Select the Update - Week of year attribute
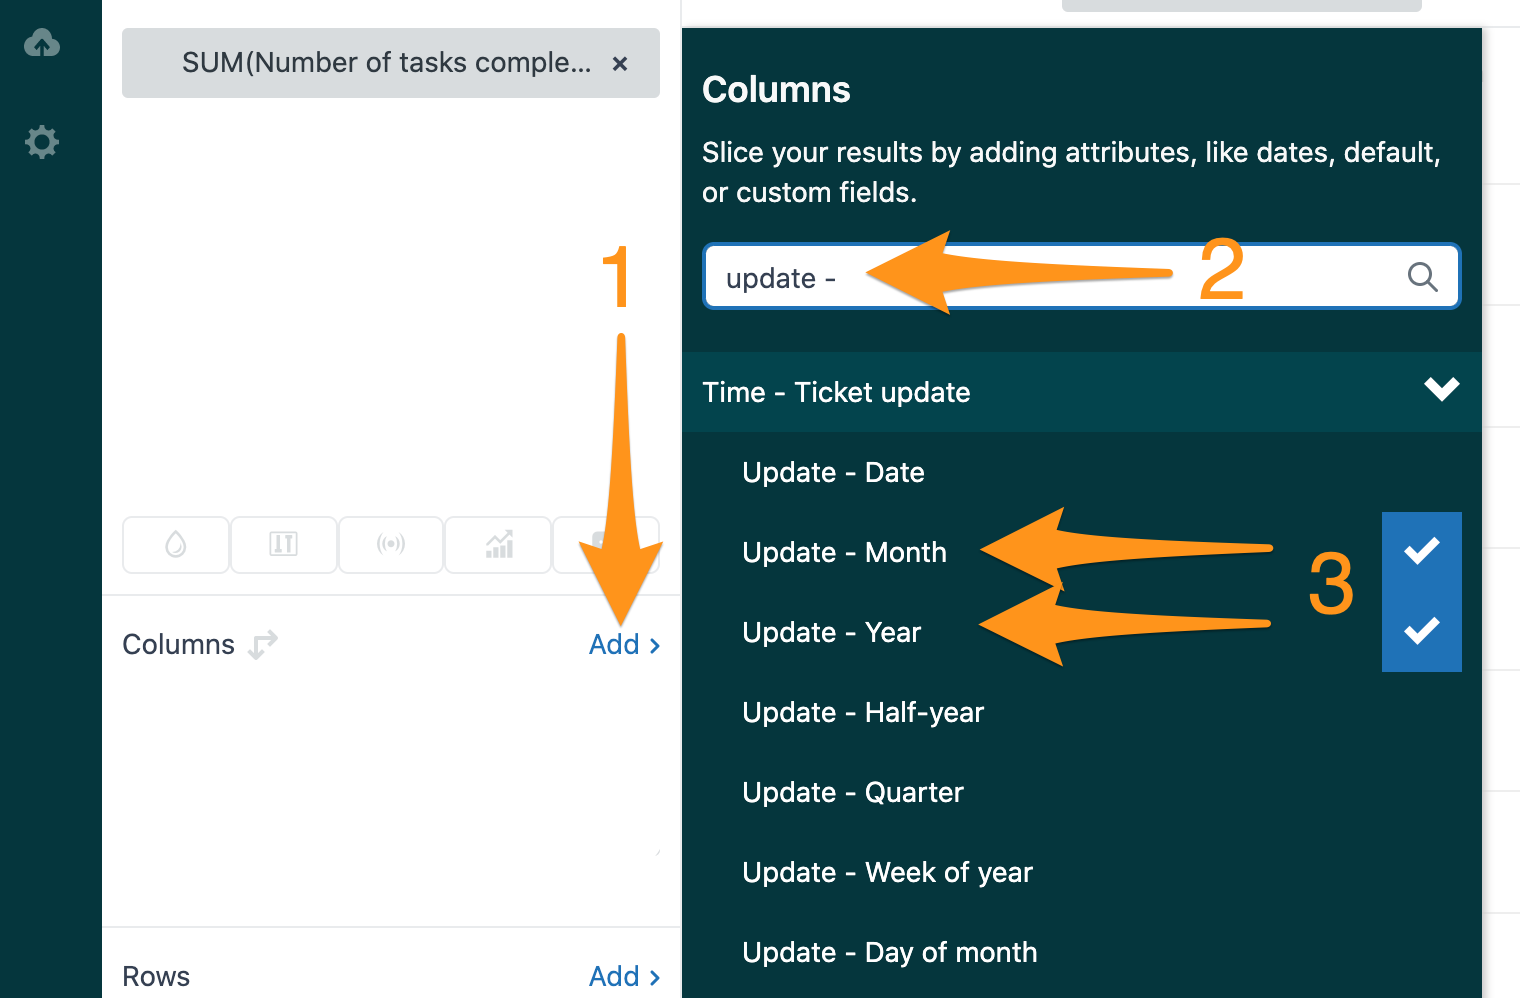1520x998 pixels. point(887,872)
